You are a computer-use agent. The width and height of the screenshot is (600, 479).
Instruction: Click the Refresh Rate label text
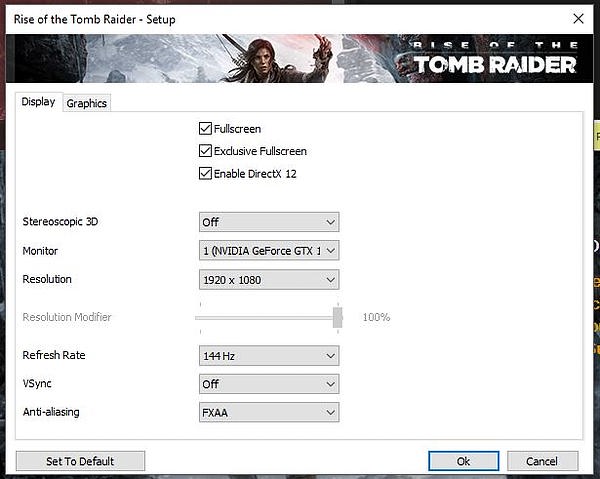[x=54, y=355]
